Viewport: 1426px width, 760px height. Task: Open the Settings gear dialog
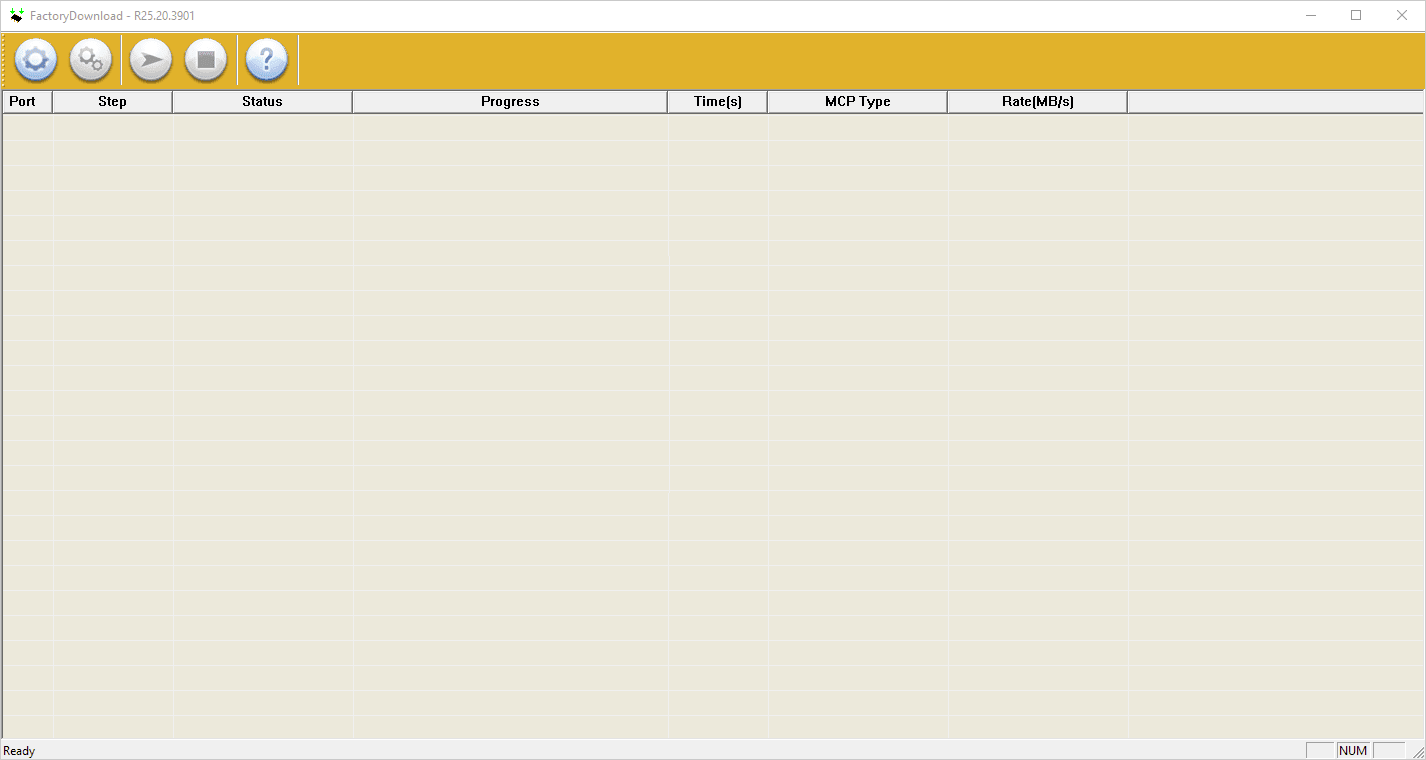coord(36,59)
